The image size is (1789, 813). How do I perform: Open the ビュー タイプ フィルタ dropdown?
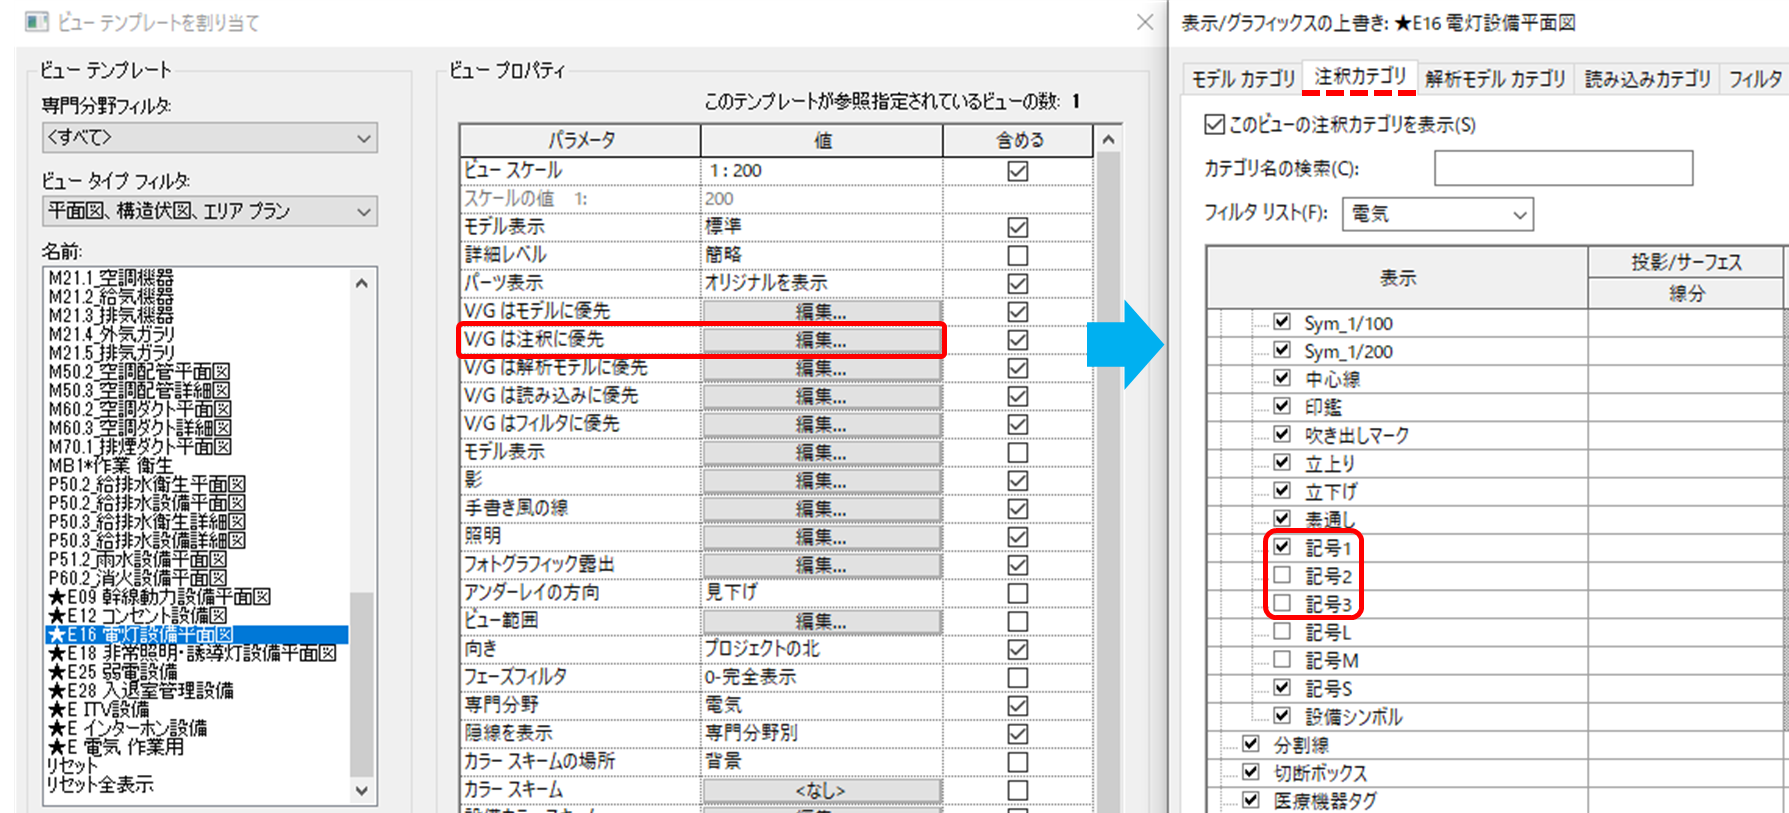tap(210, 211)
